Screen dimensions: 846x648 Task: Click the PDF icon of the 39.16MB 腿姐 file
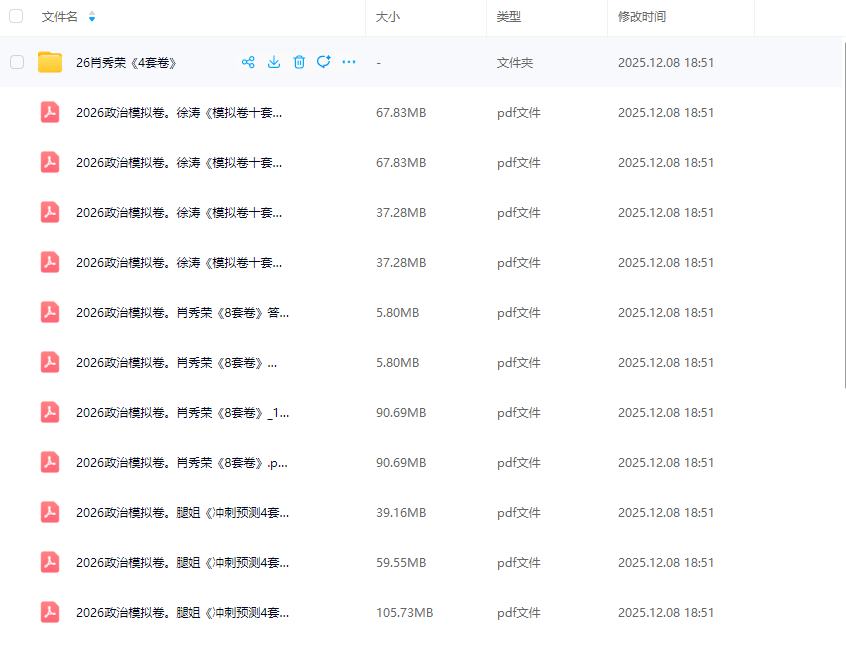coord(50,512)
